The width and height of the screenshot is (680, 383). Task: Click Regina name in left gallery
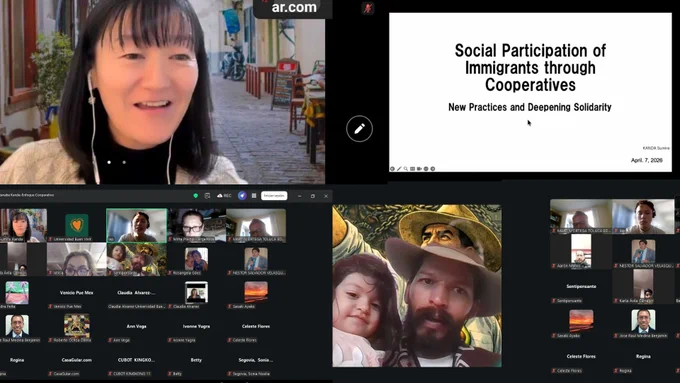pos(17,360)
